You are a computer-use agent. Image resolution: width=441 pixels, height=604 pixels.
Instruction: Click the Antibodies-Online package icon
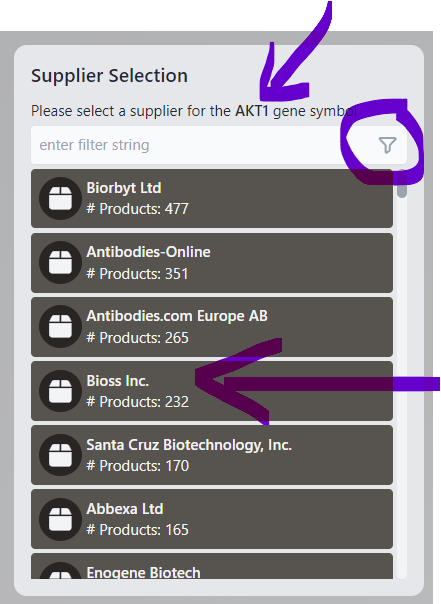coord(60,262)
